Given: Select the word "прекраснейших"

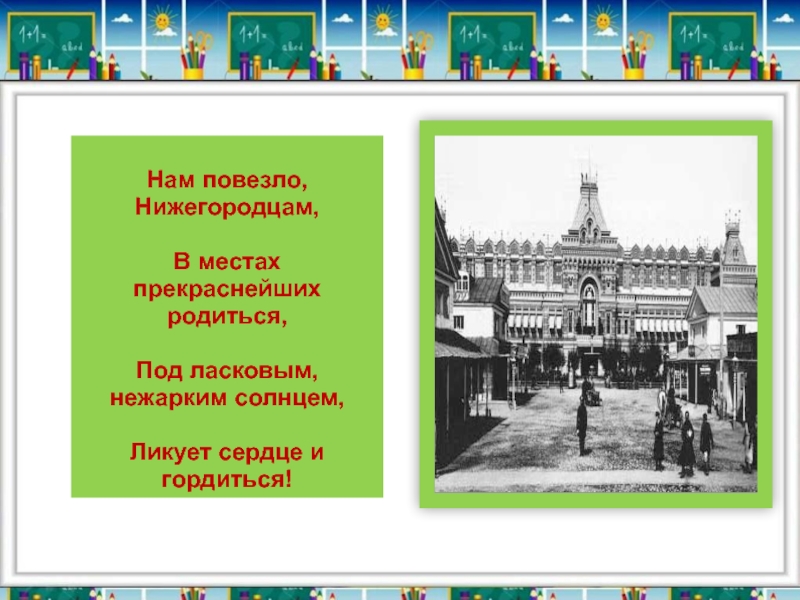Looking at the screenshot, I should (226, 289).
